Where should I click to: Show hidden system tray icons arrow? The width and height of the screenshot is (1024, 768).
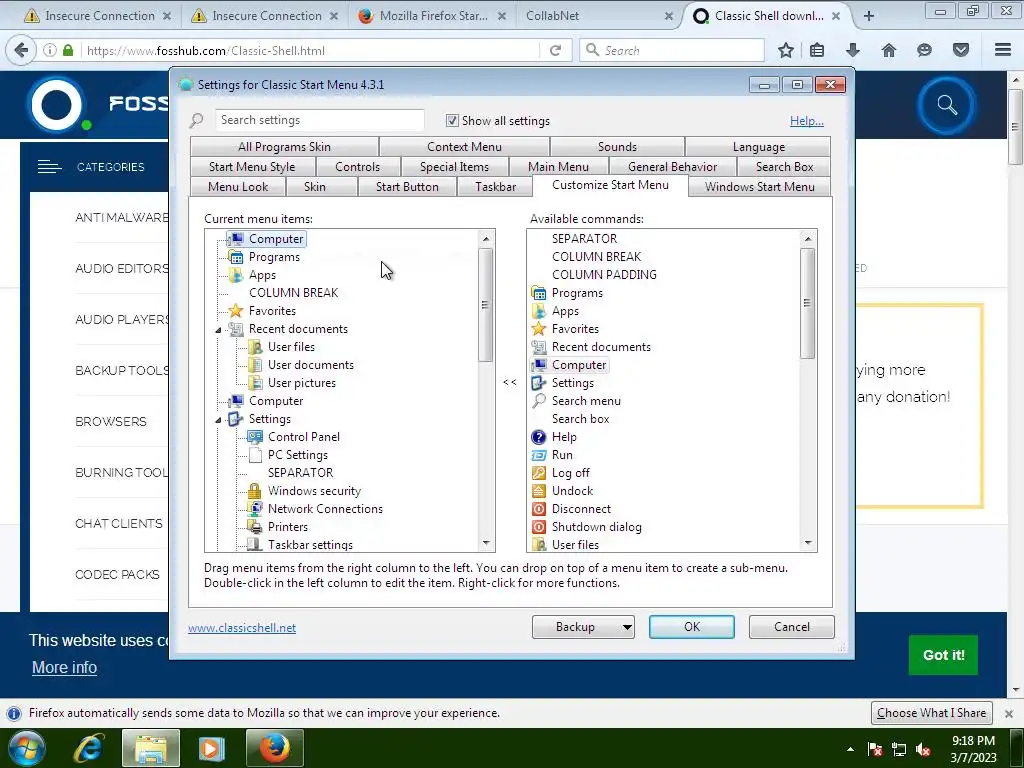coord(850,749)
